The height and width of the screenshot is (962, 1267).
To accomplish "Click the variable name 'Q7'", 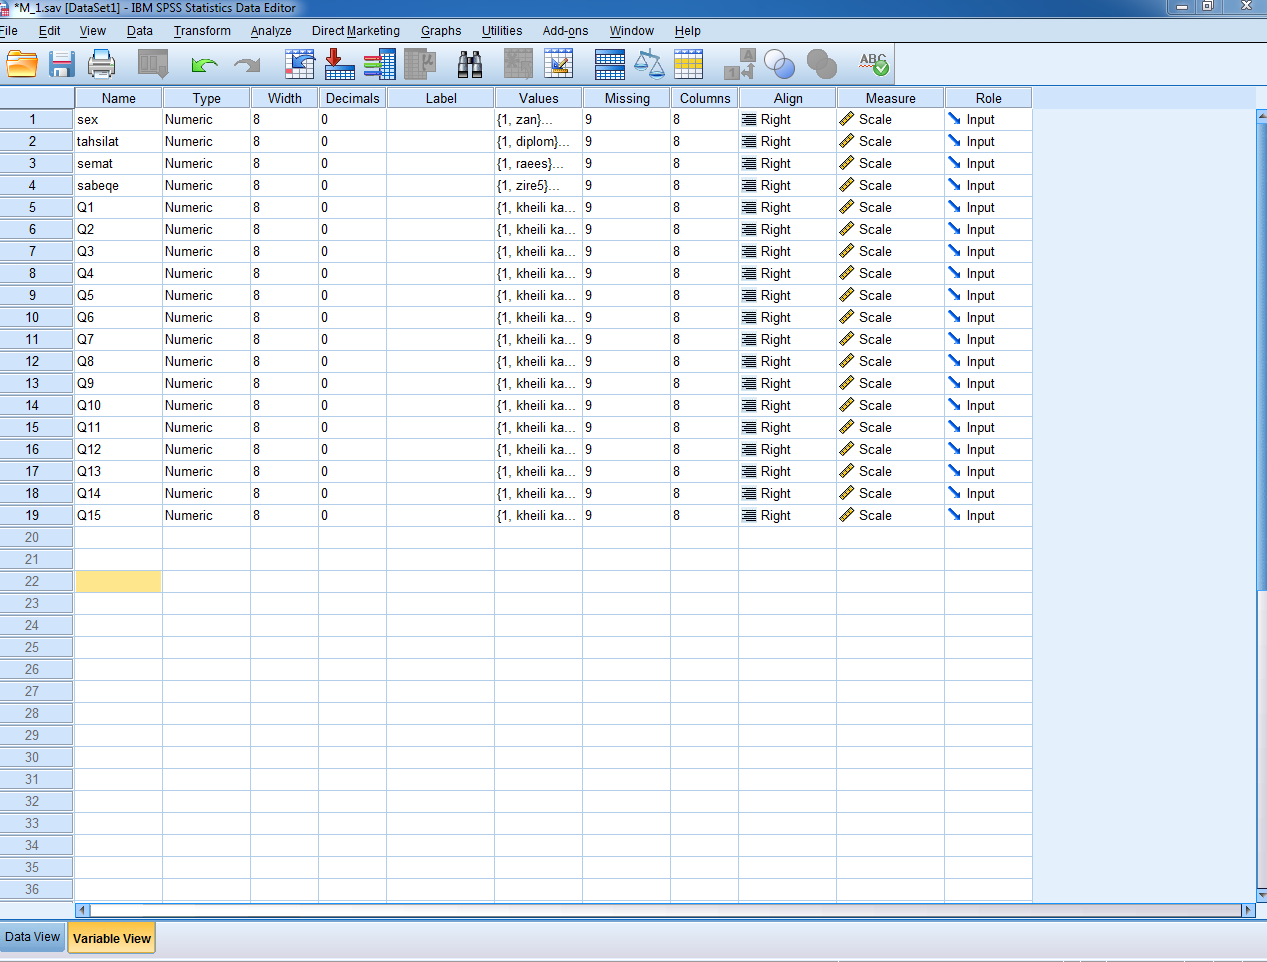I will [x=86, y=339].
